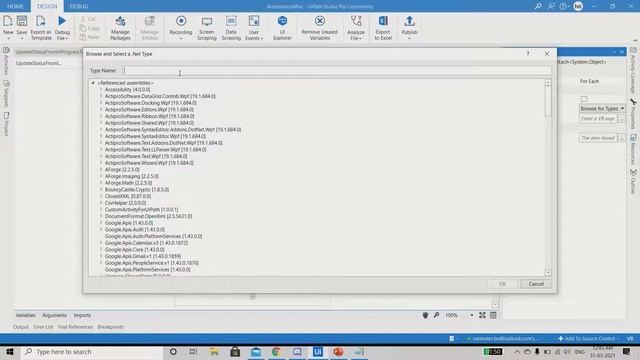Expand the Accessibility [4.0.0.0] node

(101, 89)
